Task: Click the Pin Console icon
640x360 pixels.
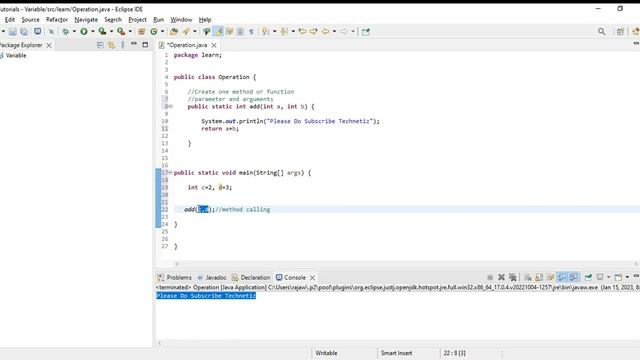Action: [x=588, y=277]
